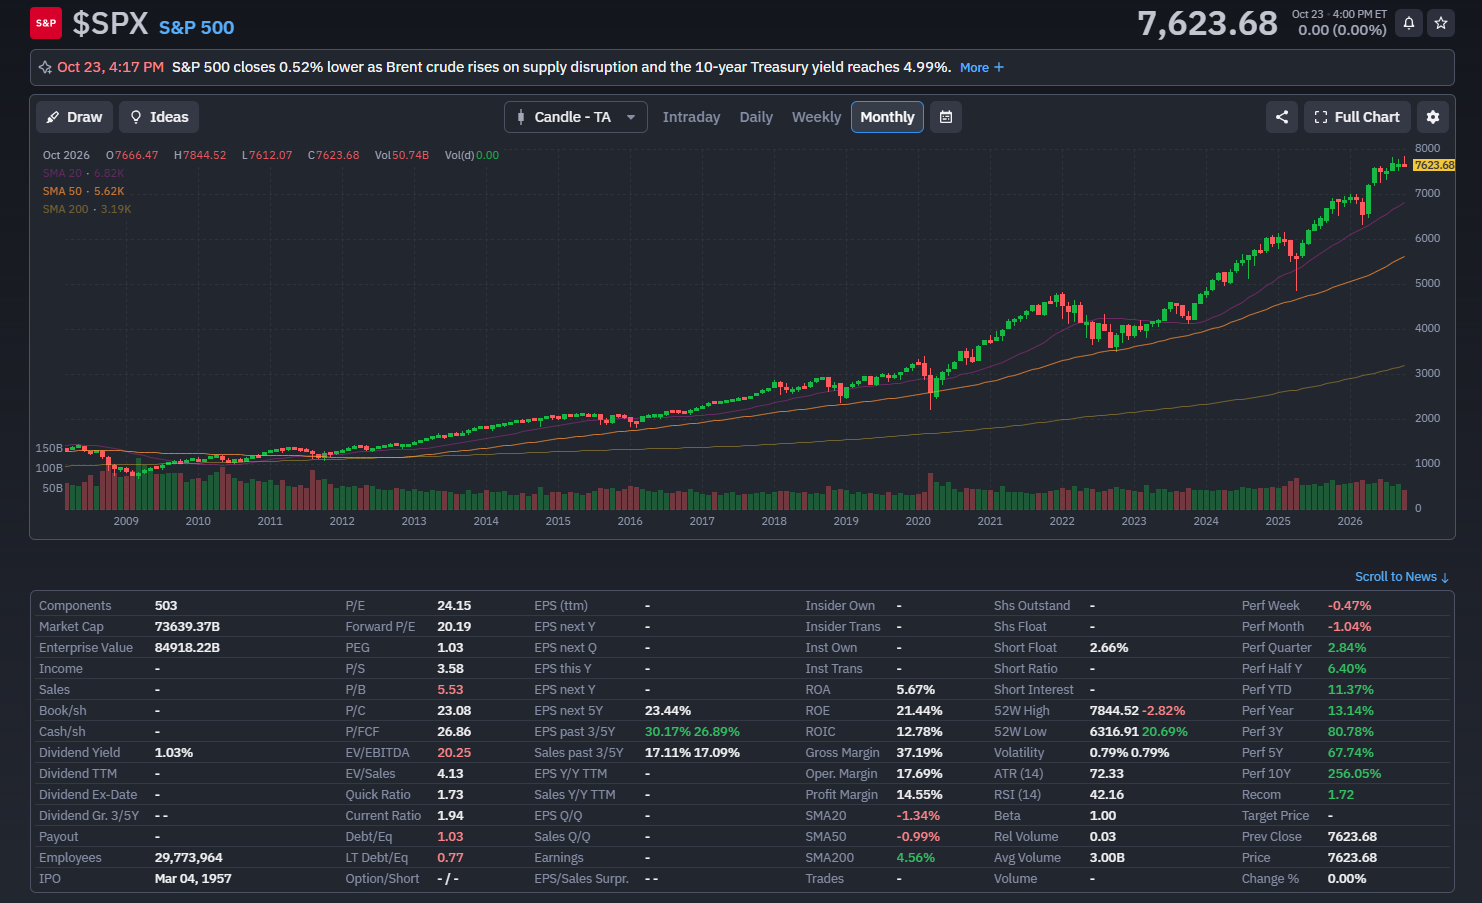Open price alert bell icon

pos(1409,23)
